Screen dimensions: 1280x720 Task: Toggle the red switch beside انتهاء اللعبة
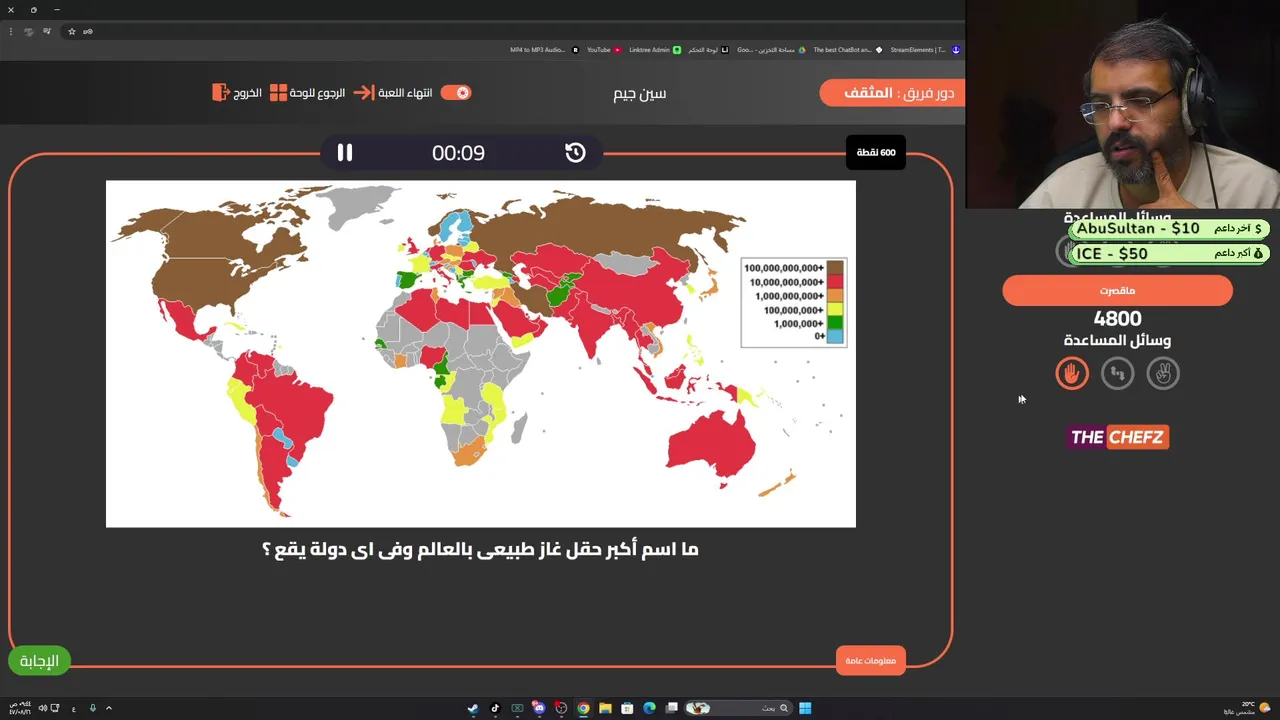pyautogui.click(x=455, y=92)
